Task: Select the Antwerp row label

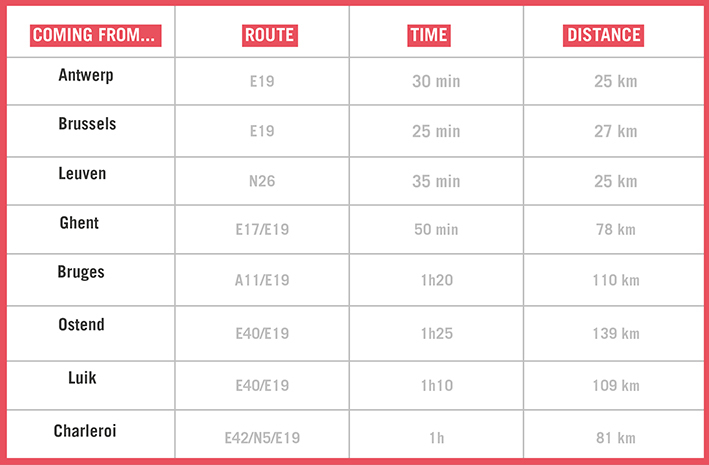Action: pos(85,75)
